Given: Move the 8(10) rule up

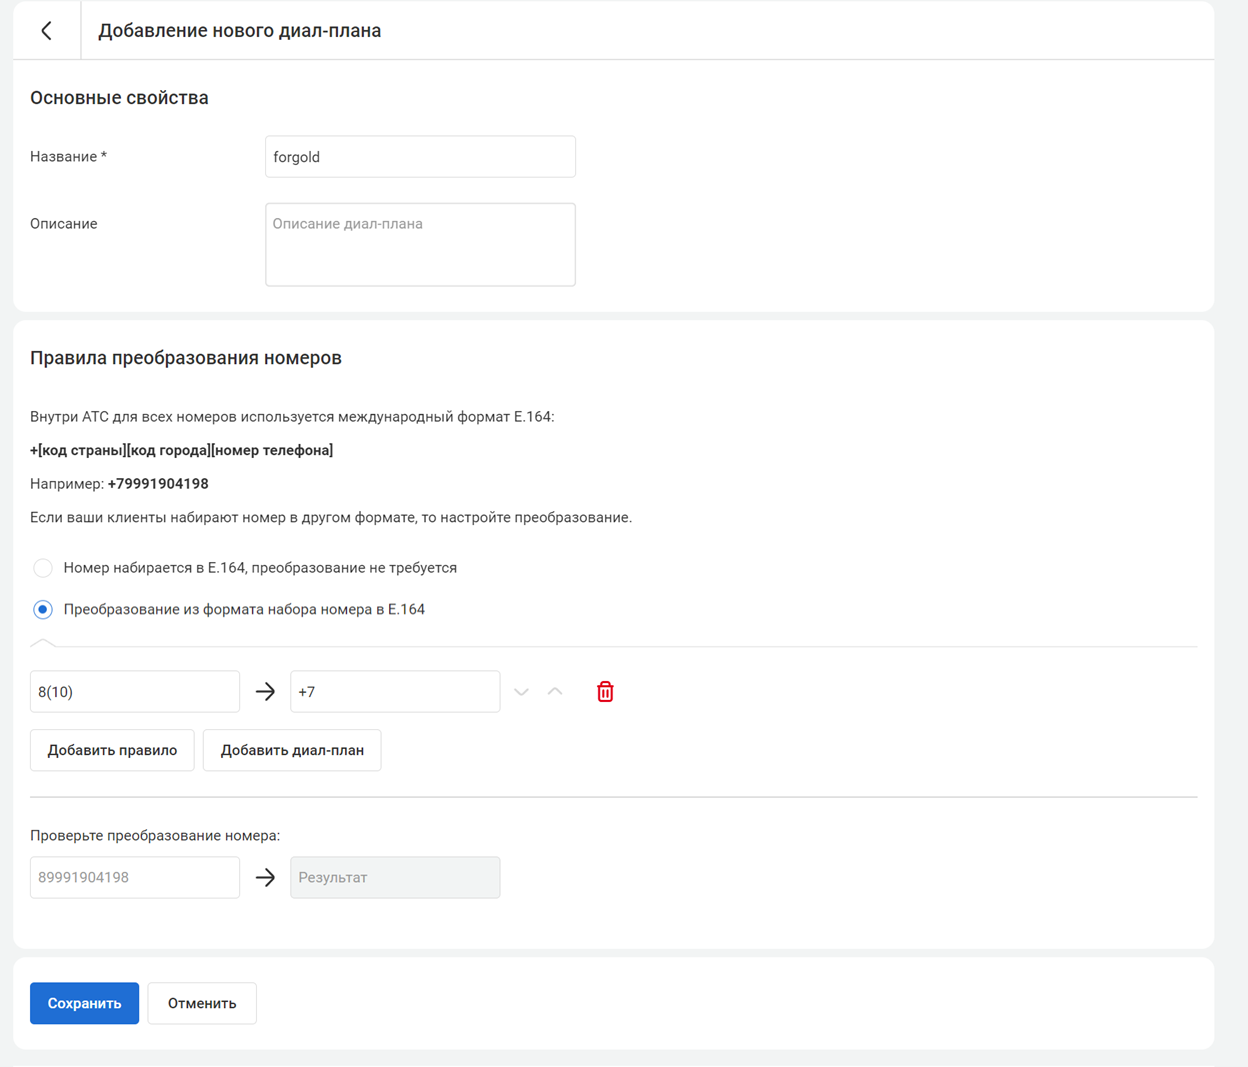Looking at the screenshot, I should point(555,692).
